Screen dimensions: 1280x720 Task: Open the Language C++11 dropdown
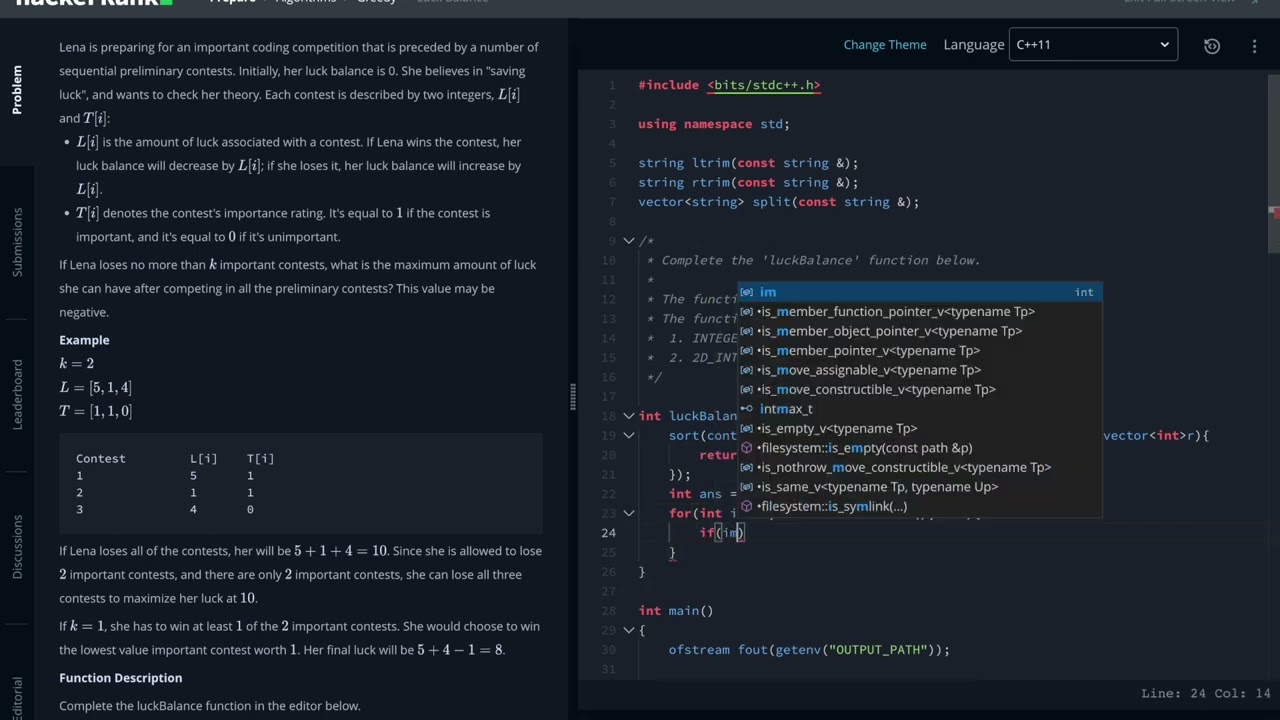click(1093, 45)
